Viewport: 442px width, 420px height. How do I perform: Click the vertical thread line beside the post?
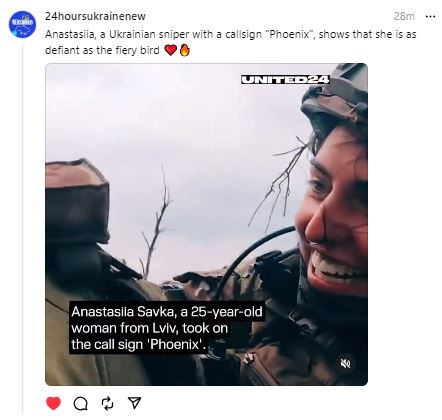click(23, 230)
